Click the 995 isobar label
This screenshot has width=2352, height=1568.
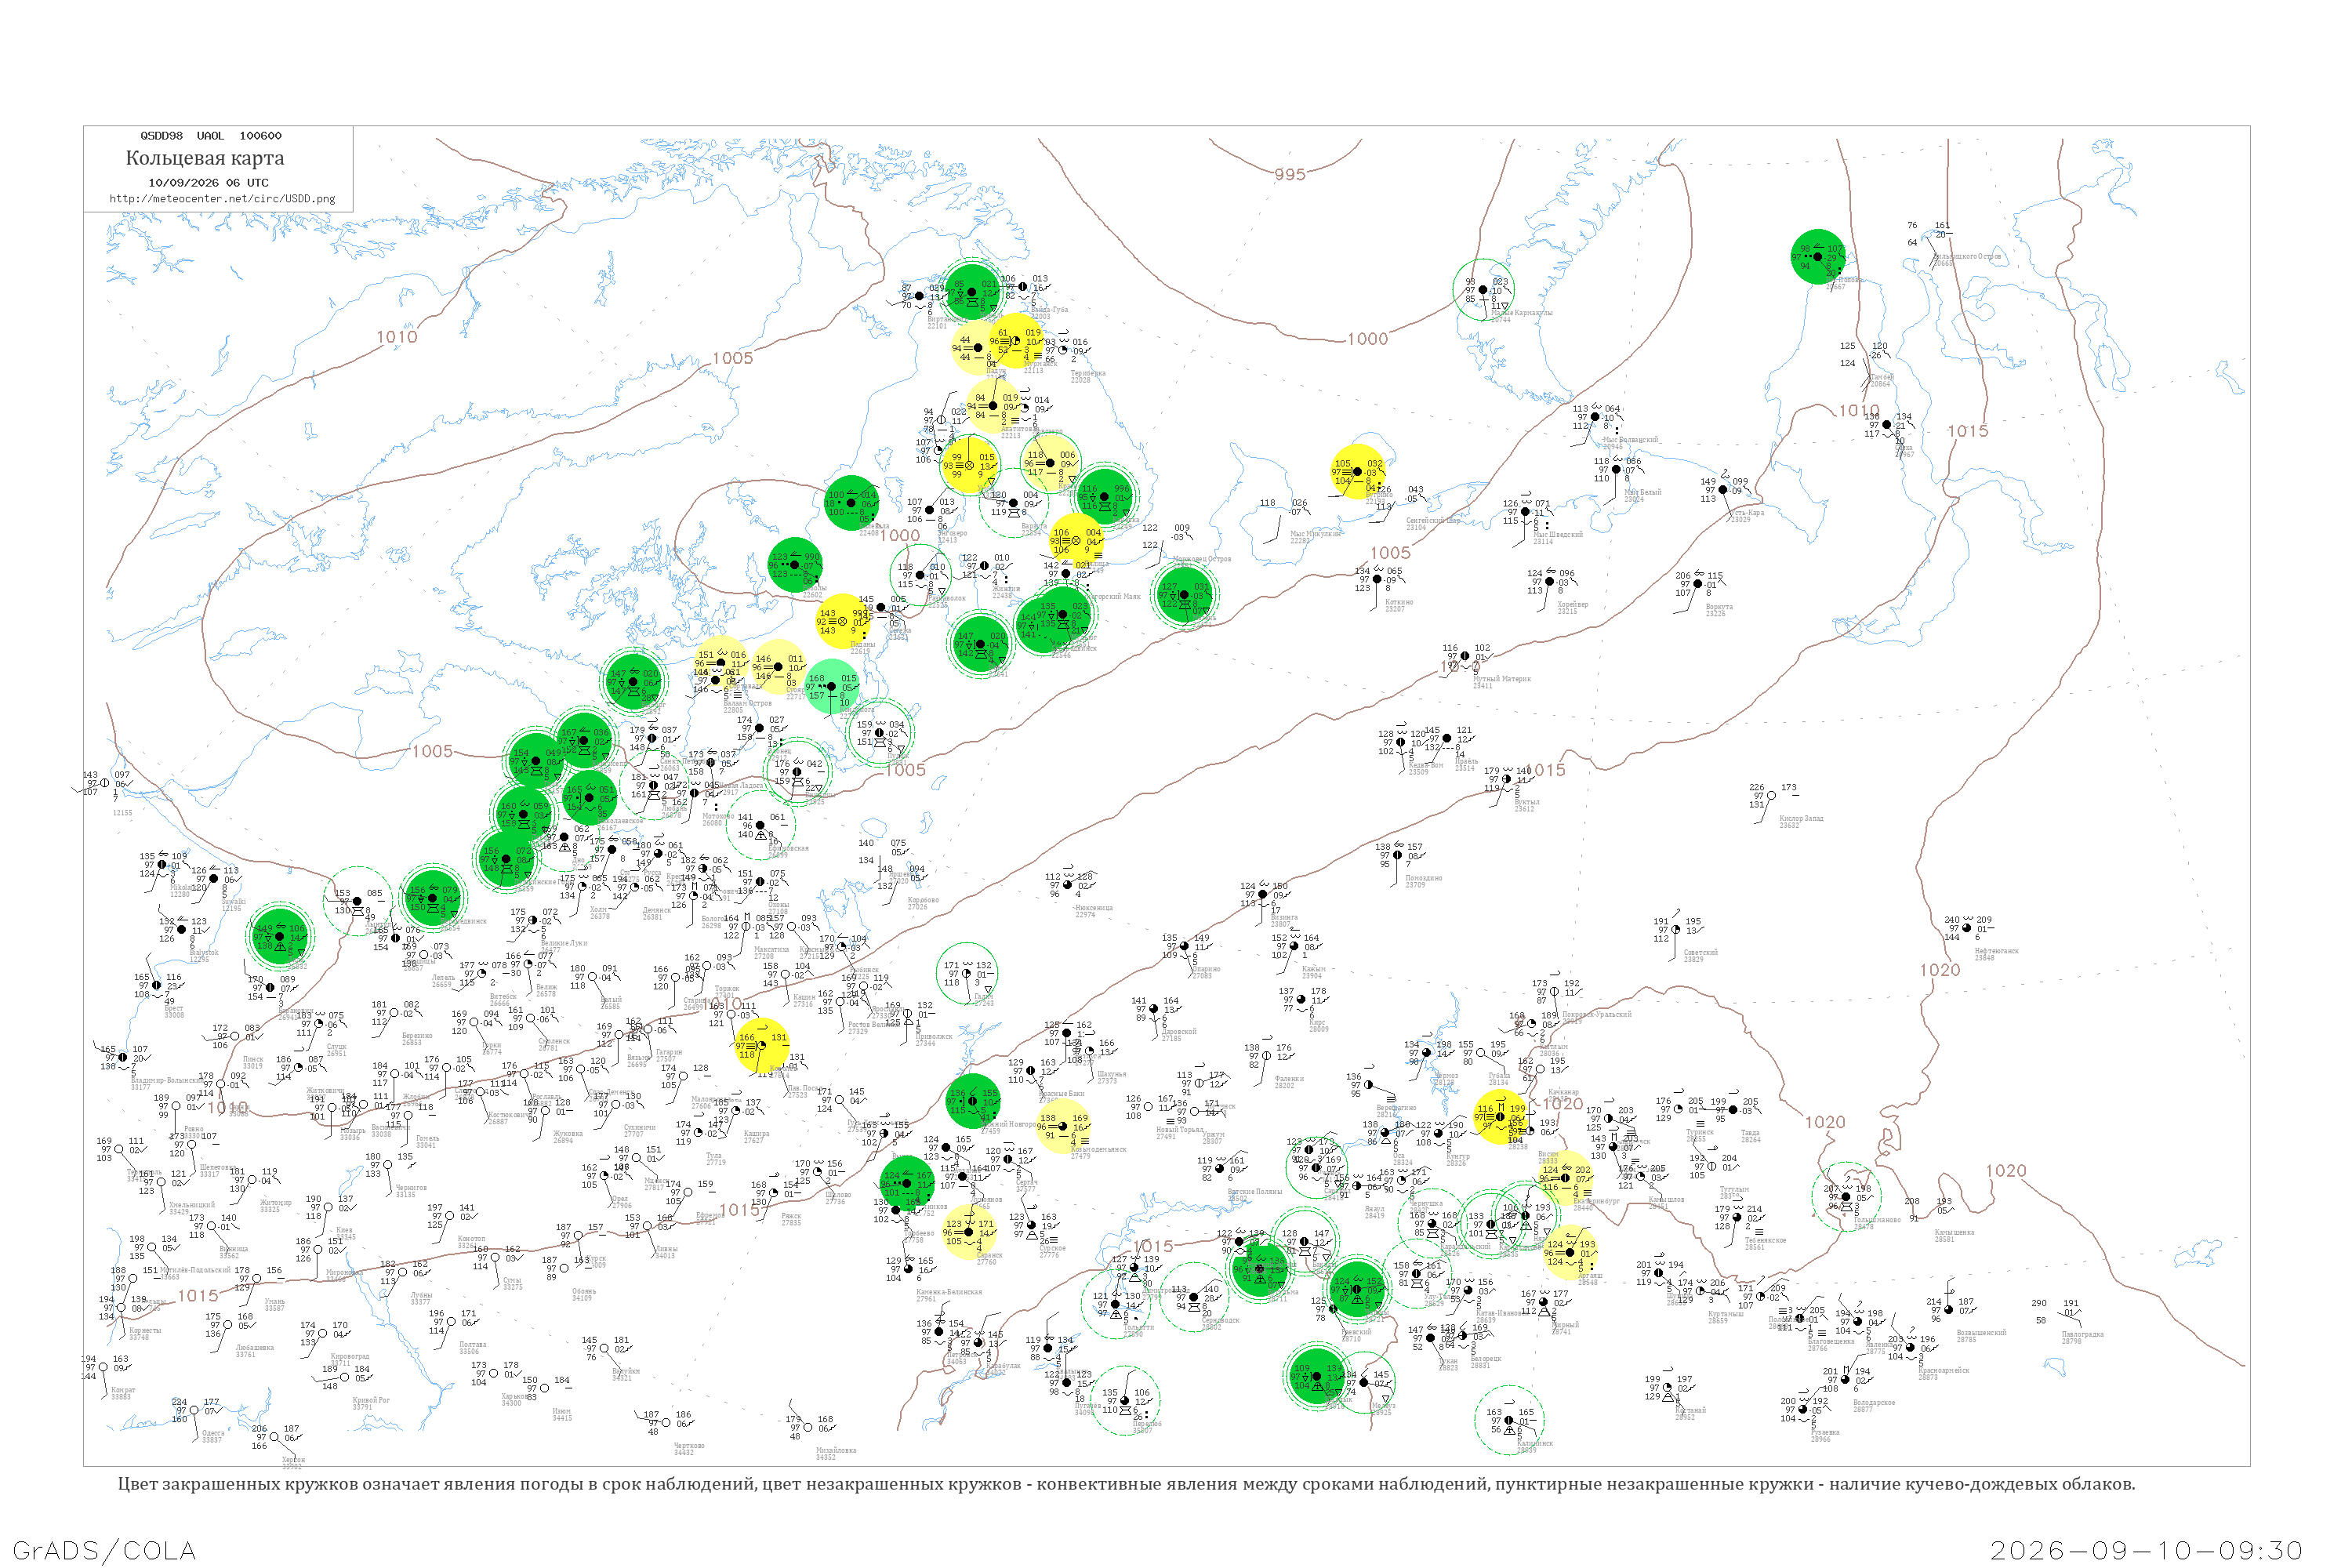pos(1290,174)
